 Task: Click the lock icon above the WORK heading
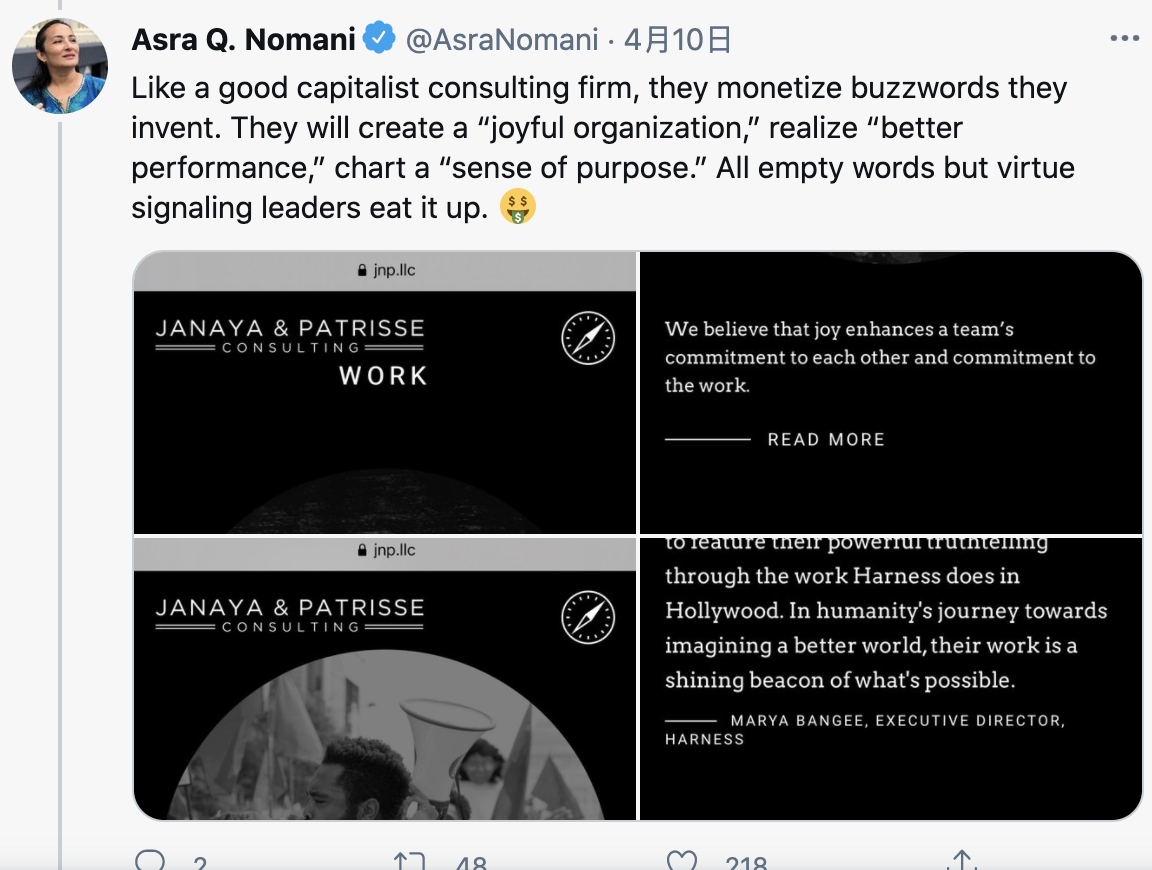362,271
